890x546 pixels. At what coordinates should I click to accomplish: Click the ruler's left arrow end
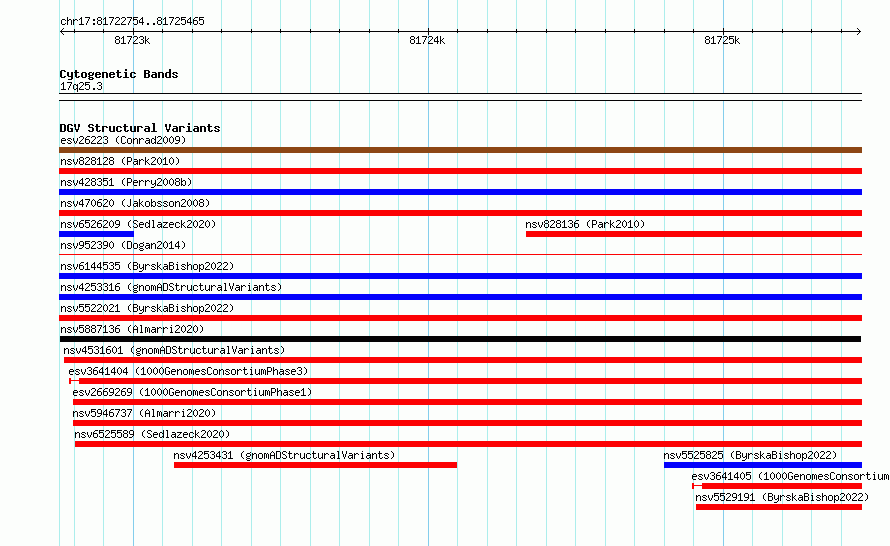point(62,31)
